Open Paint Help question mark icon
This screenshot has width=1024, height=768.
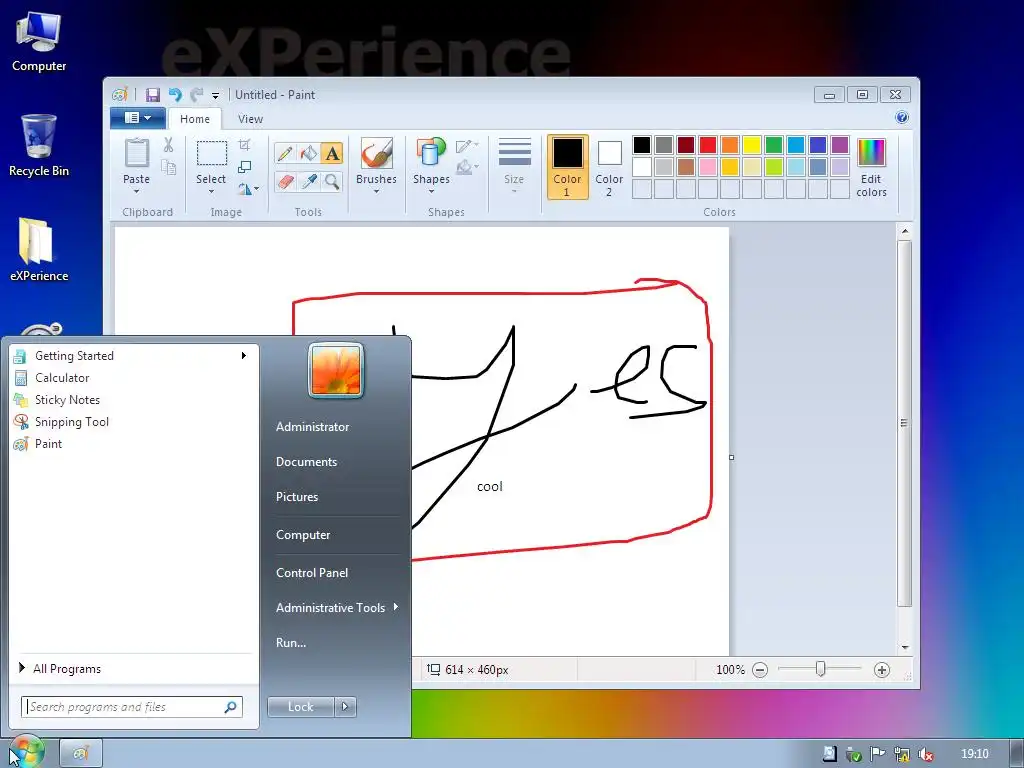(x=902, y=118)
